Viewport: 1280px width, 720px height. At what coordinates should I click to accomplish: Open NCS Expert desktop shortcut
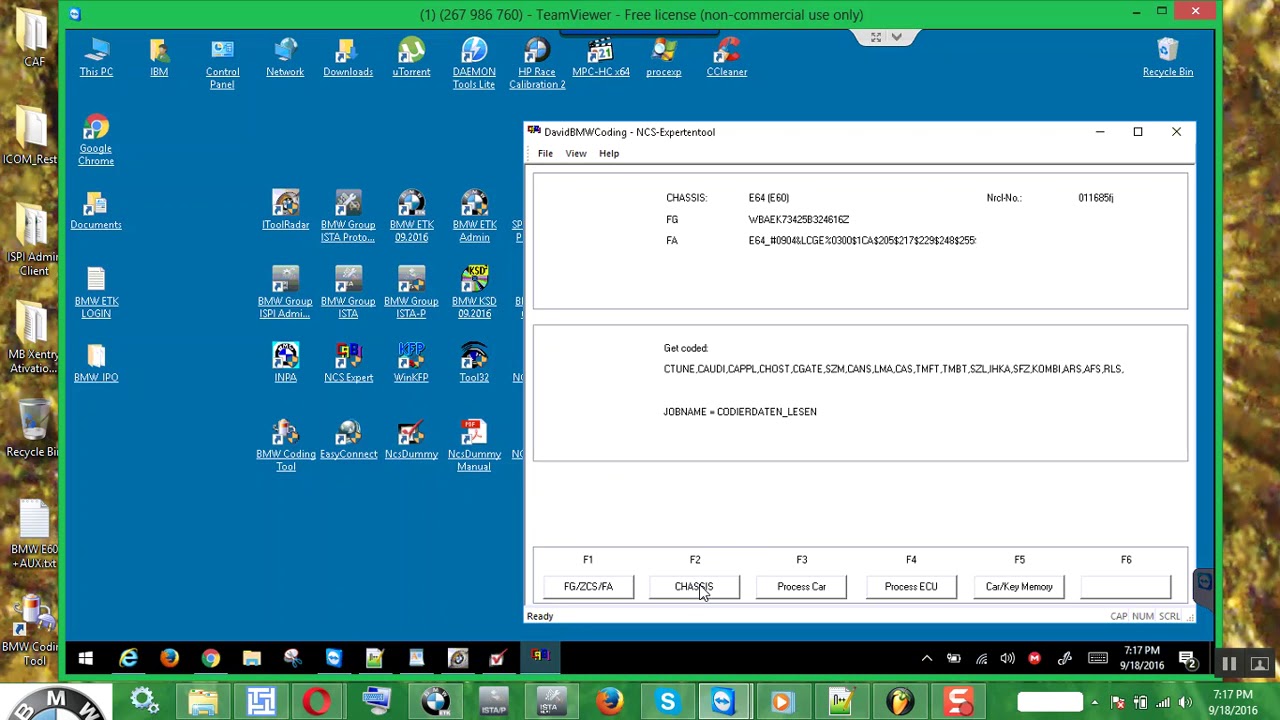coord(348,364)
